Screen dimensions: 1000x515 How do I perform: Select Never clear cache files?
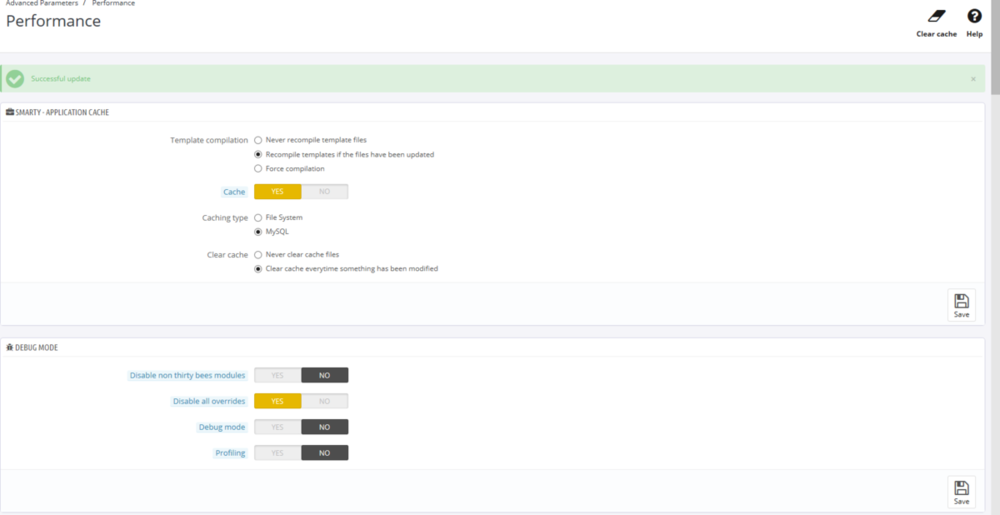(x=258, y=255)
